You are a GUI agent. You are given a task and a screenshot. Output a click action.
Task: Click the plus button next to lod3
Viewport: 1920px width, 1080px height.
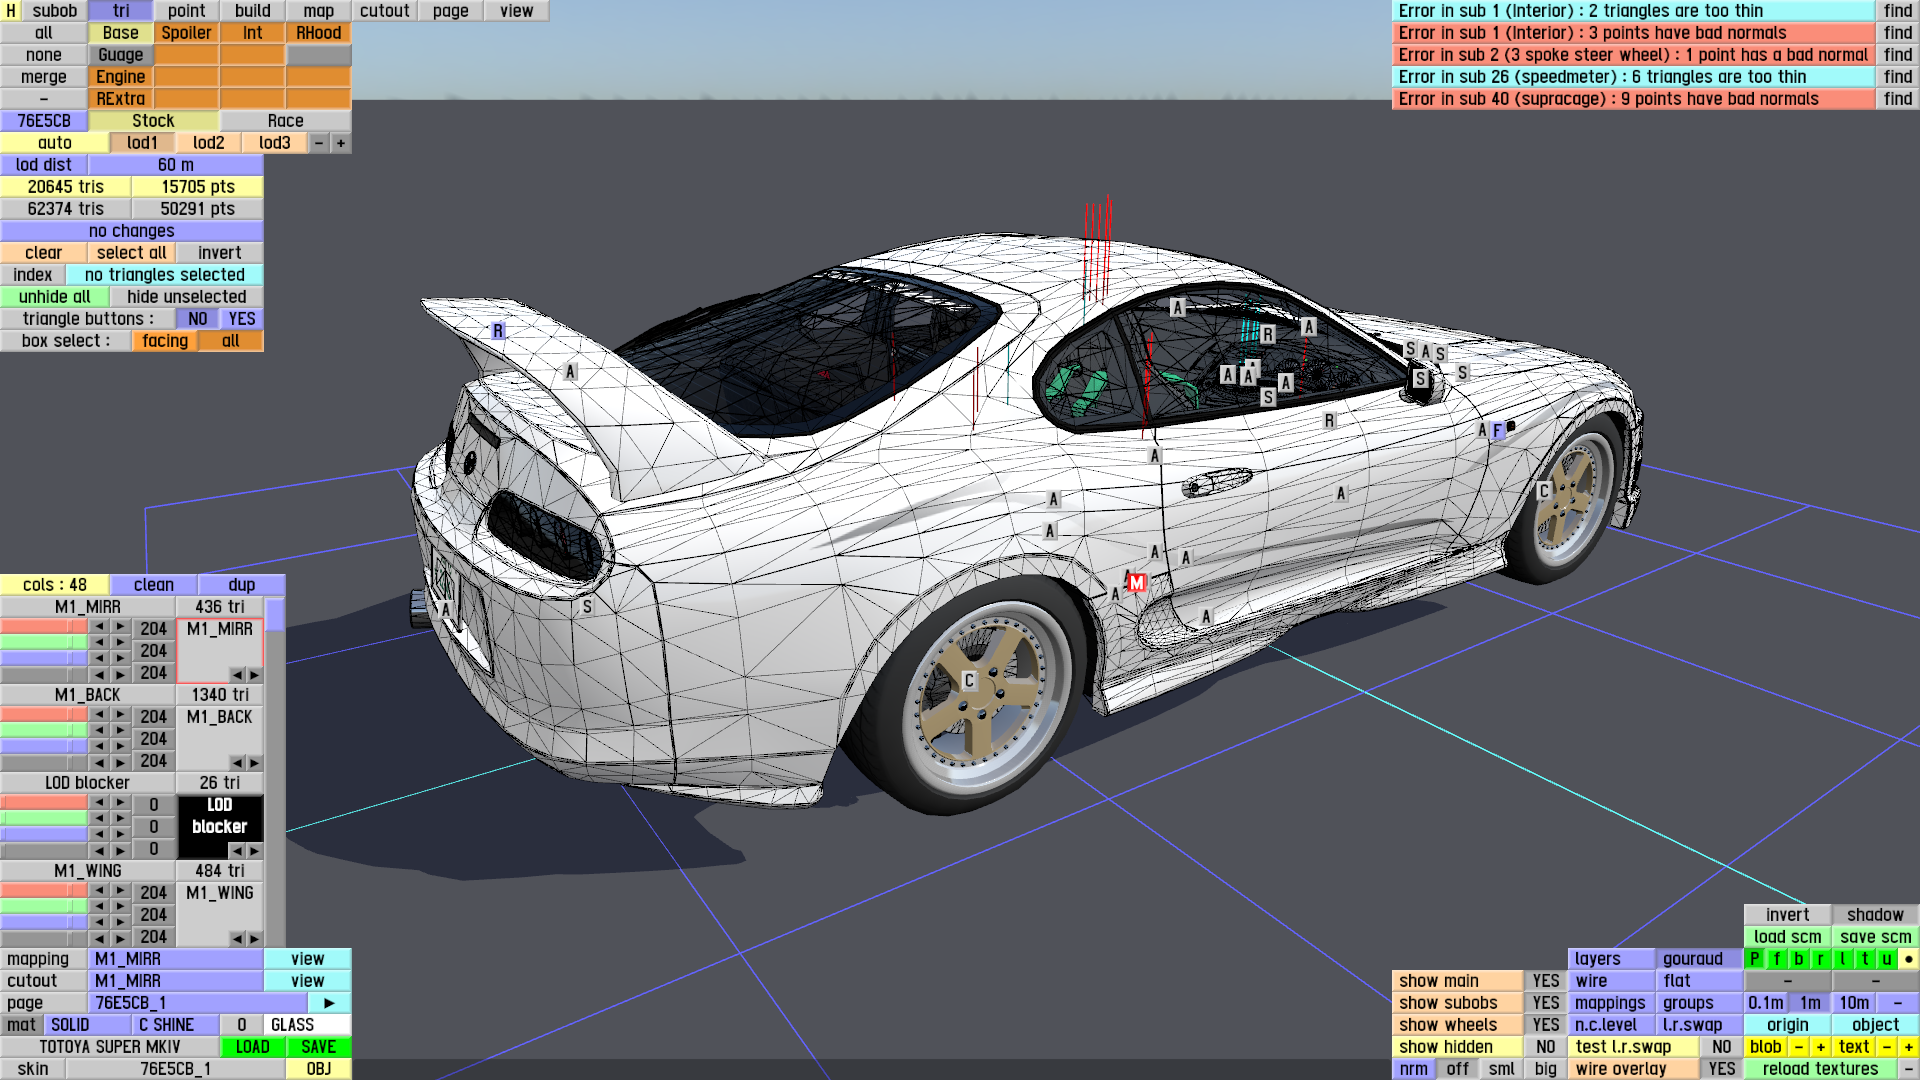[341, 143]
